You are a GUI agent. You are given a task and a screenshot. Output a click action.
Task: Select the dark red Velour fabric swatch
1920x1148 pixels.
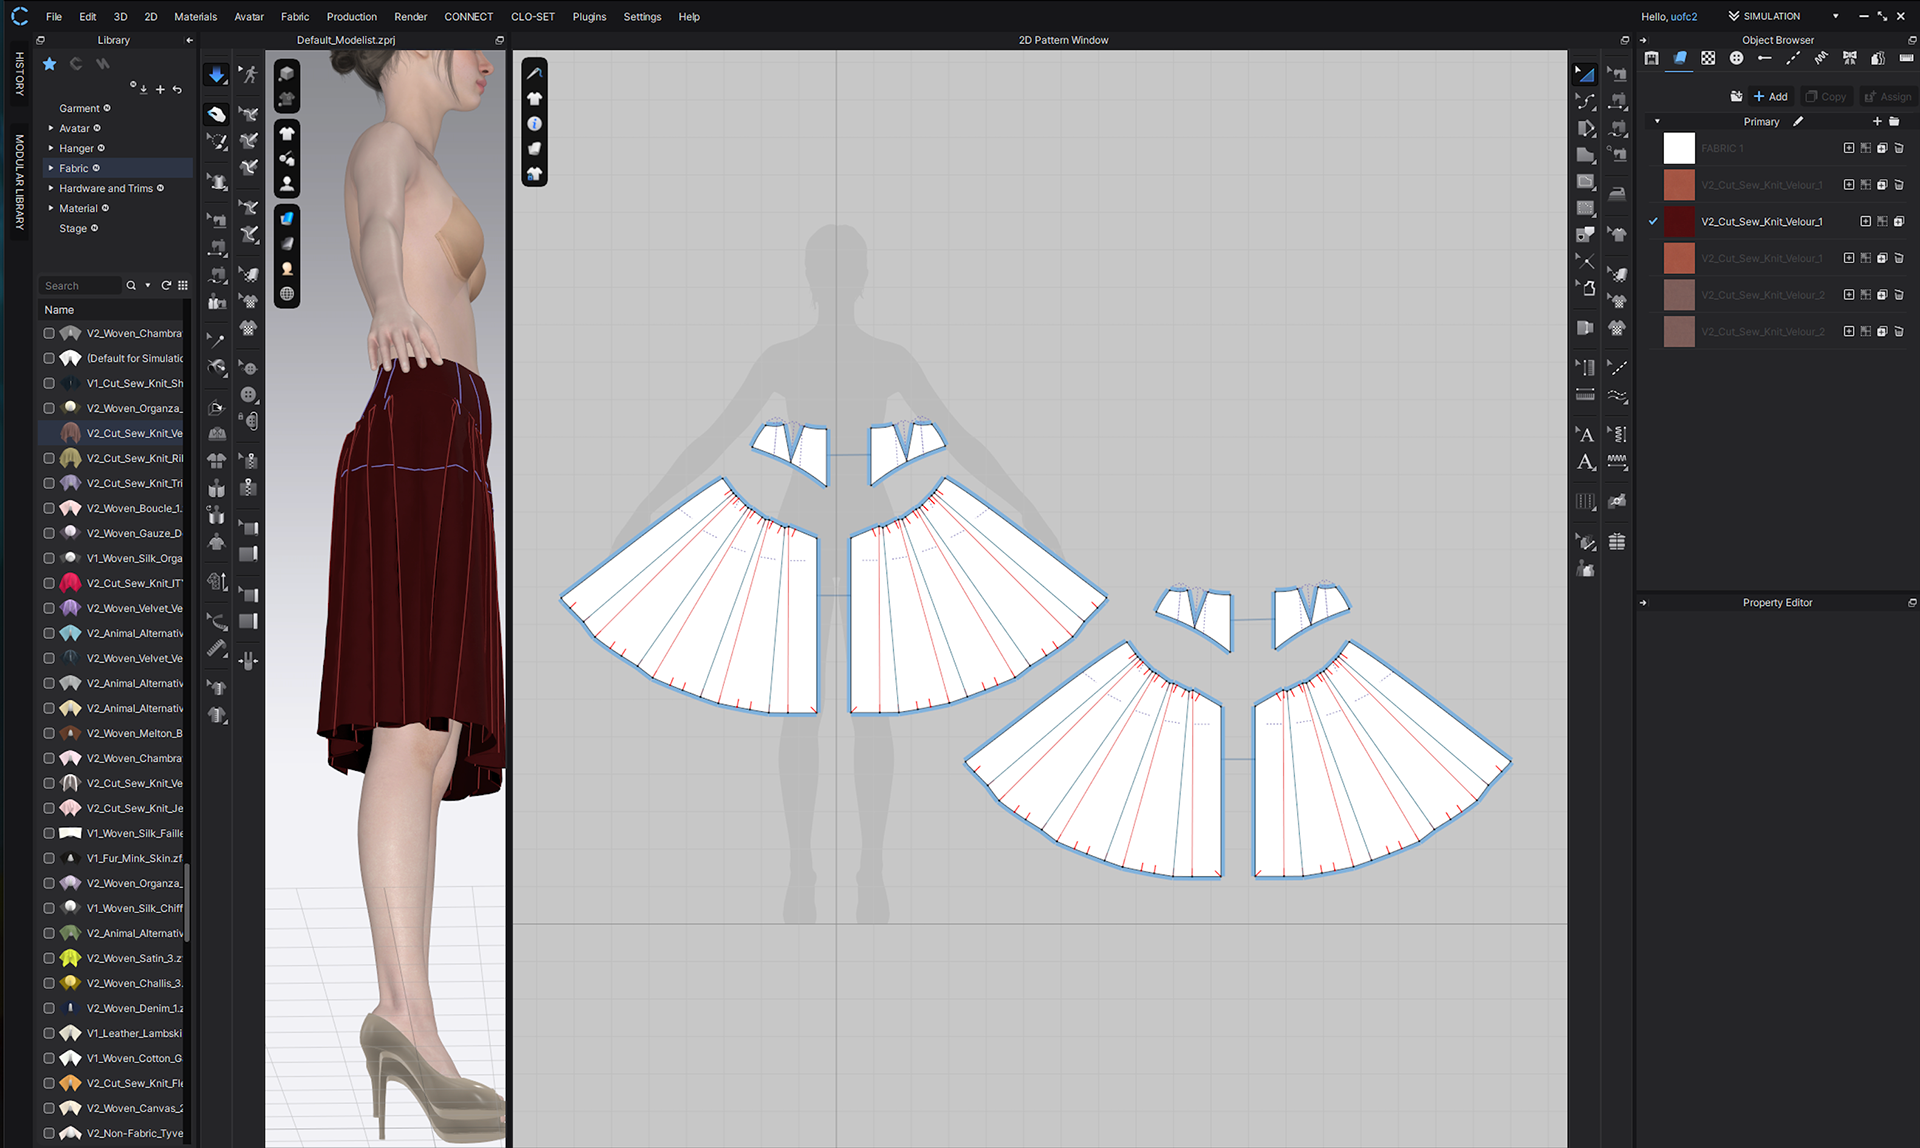click(x=1679, y=222)
